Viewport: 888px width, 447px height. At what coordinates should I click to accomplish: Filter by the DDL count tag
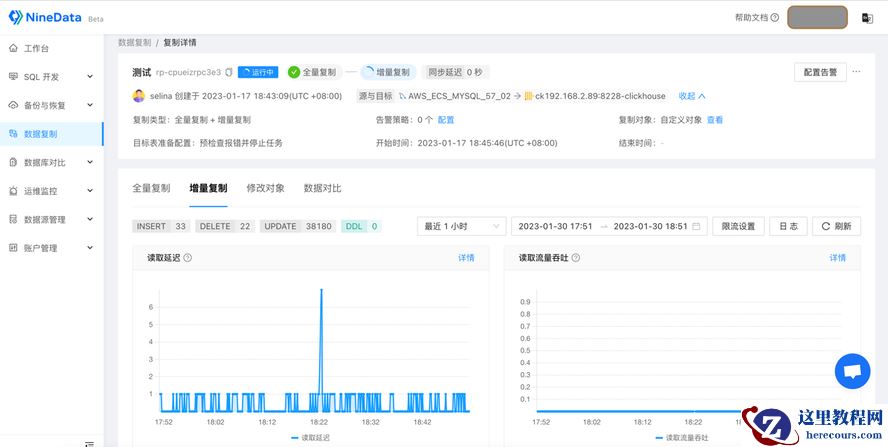(361, 226)
